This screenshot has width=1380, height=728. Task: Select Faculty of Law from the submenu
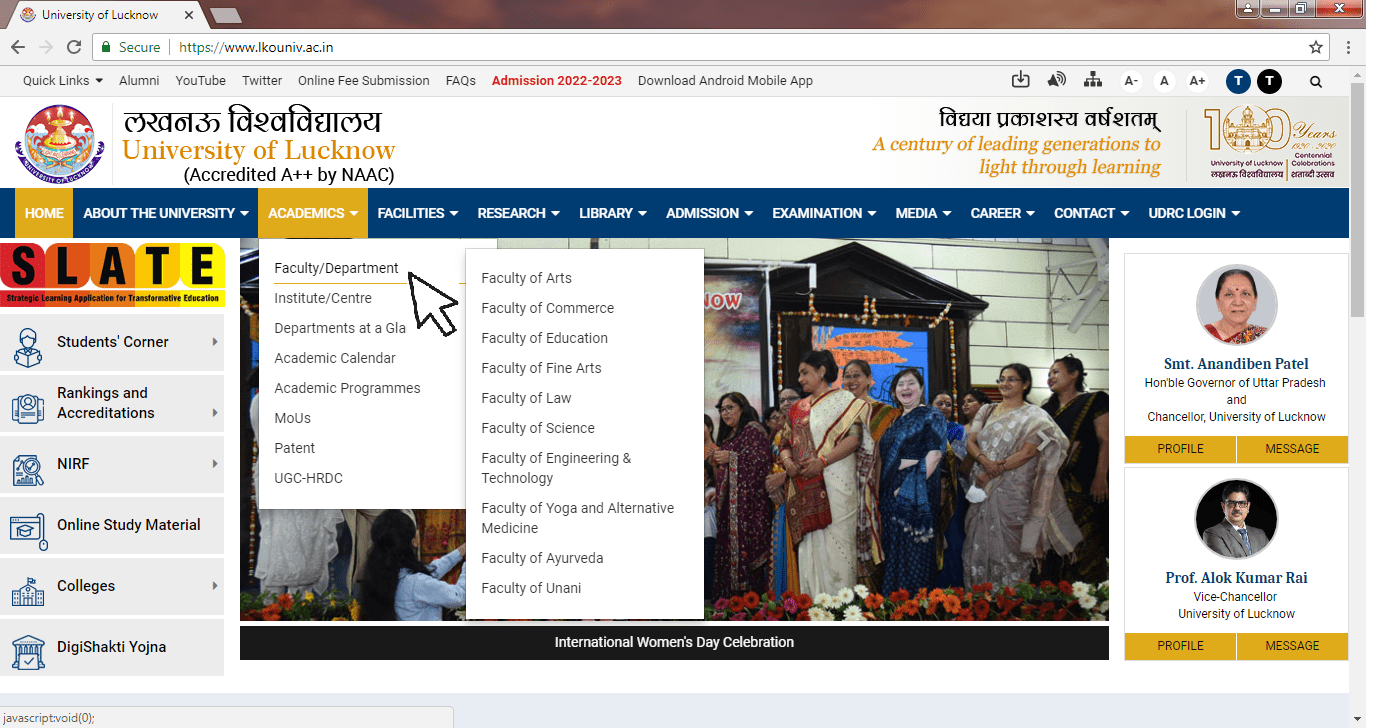526,397
